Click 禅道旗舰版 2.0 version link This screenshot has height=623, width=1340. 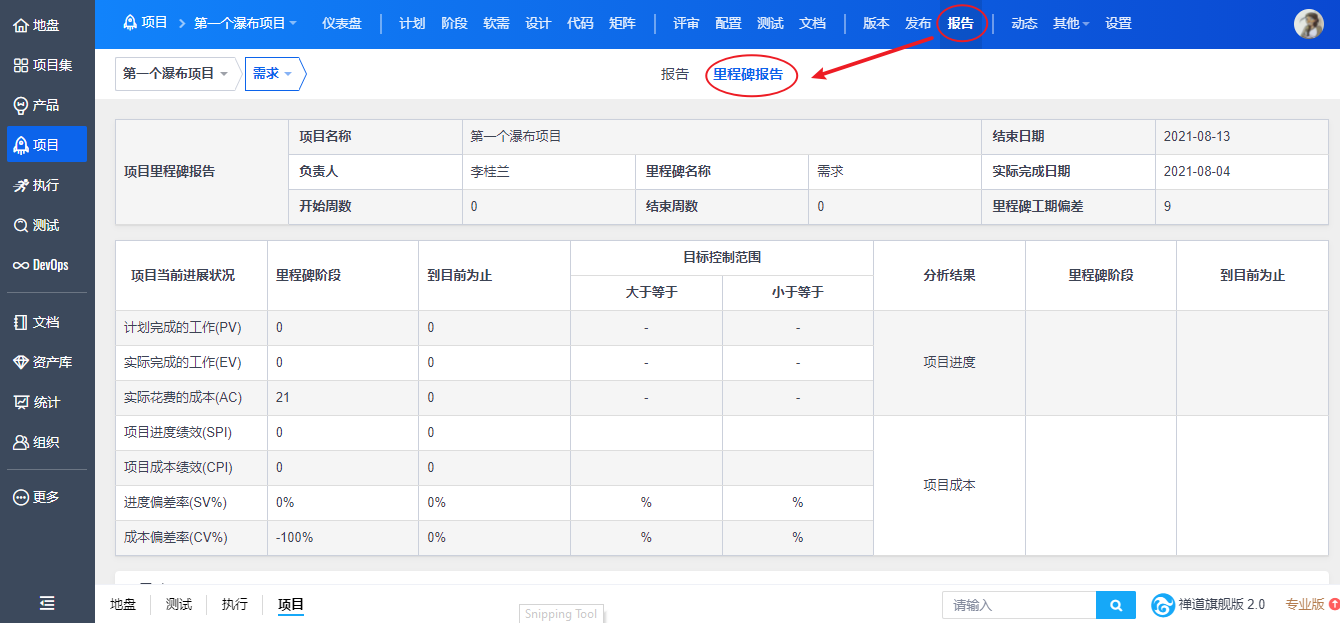pos(1208,605)
